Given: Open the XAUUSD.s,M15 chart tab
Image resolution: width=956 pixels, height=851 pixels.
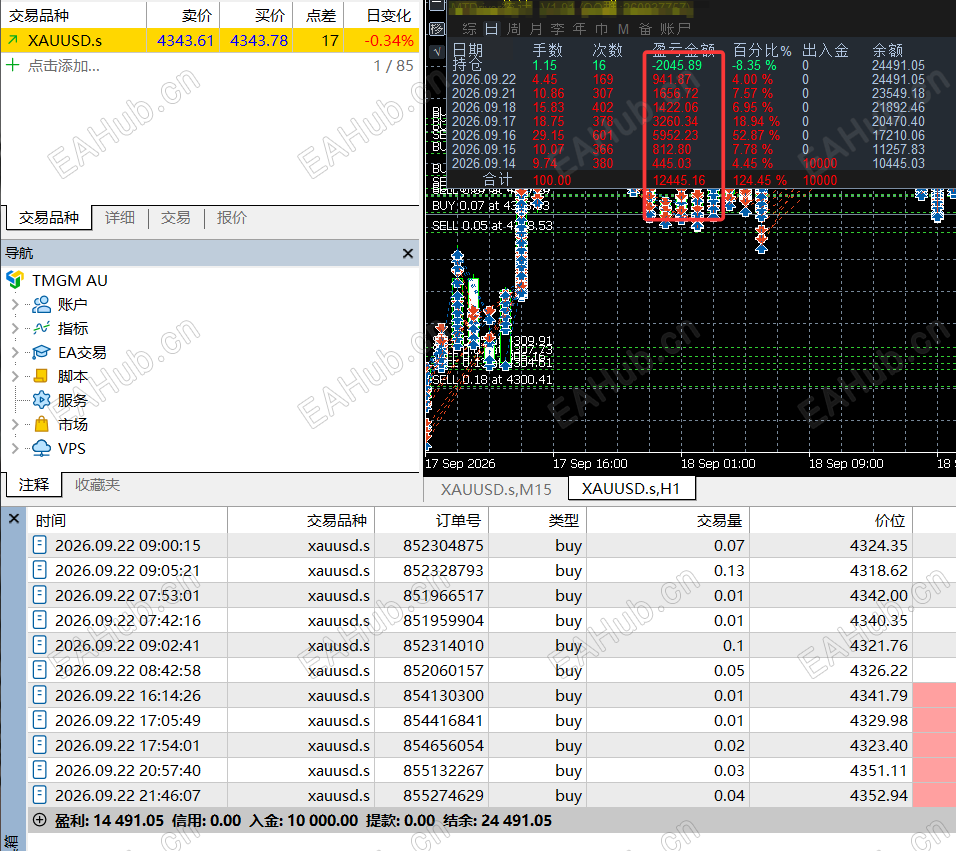Looking at the screenshot, I should tap(496, 489).
